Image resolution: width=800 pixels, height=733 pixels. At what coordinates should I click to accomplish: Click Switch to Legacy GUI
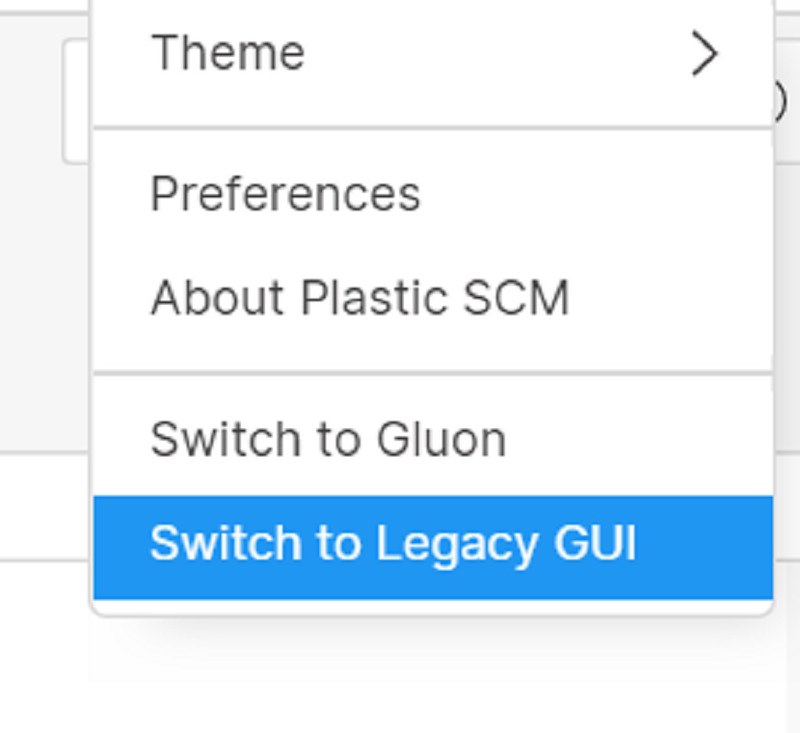[392, 545]
